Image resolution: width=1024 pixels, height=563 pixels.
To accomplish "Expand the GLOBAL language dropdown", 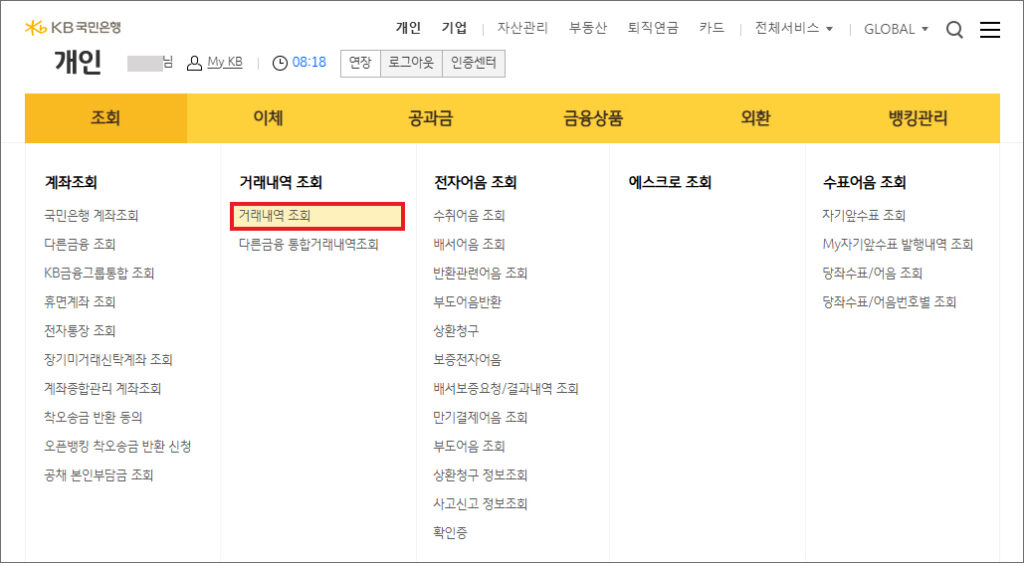I will [x=896, y=29].
